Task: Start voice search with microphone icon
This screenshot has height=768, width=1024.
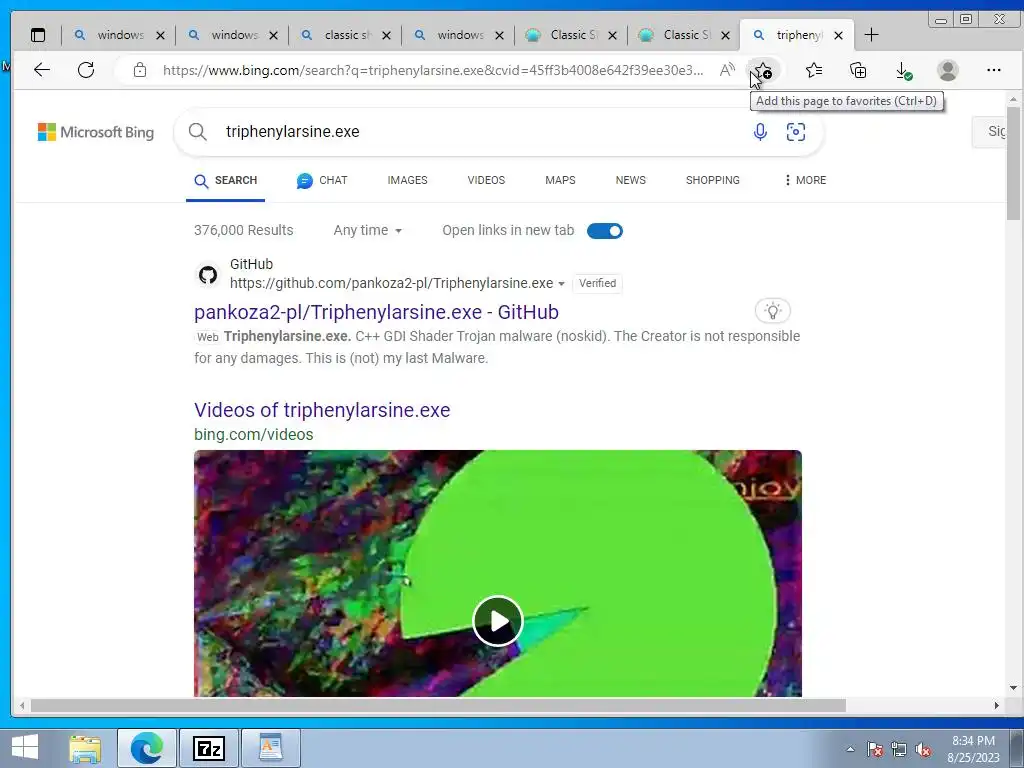Action: click(x=760, y=132)
